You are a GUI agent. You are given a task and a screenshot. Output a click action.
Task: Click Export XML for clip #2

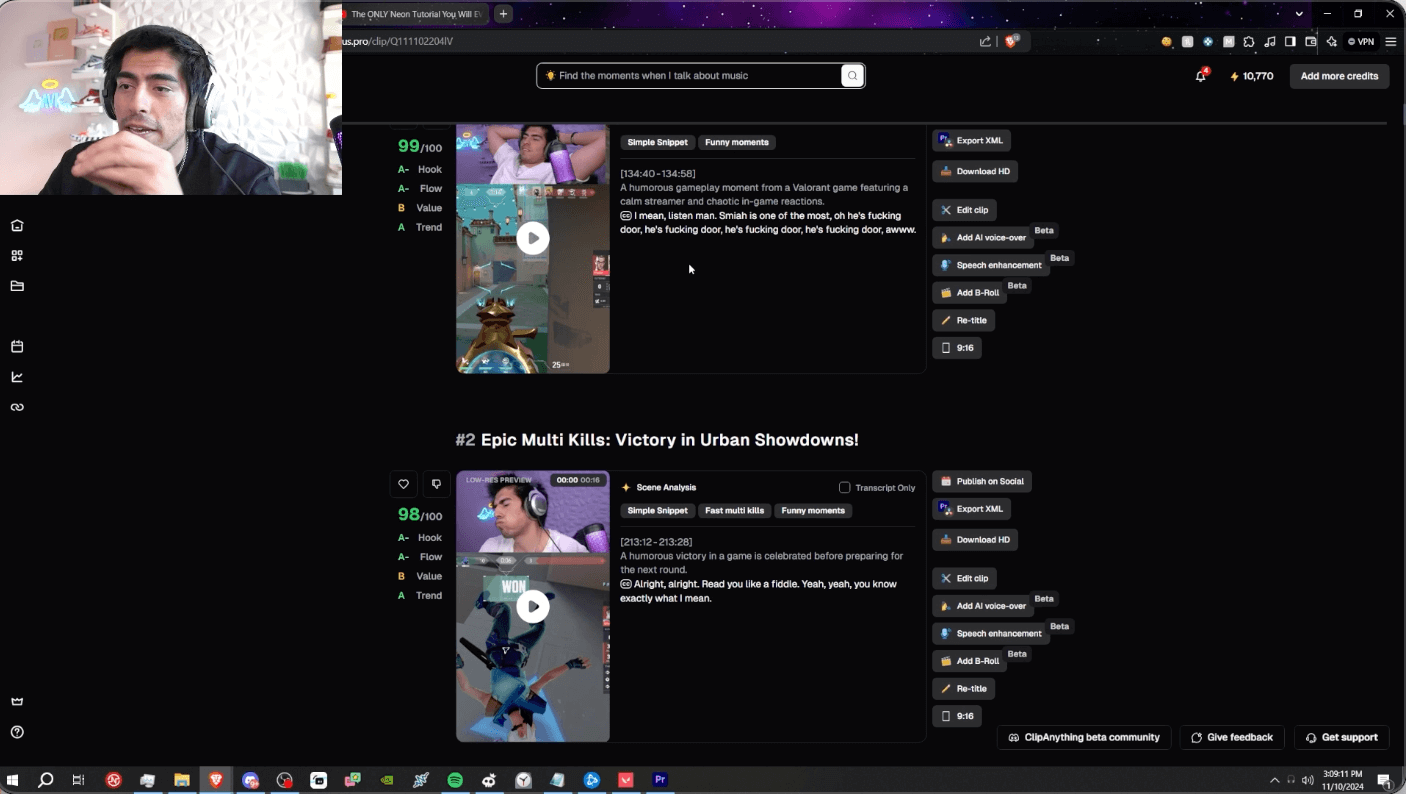971,509
